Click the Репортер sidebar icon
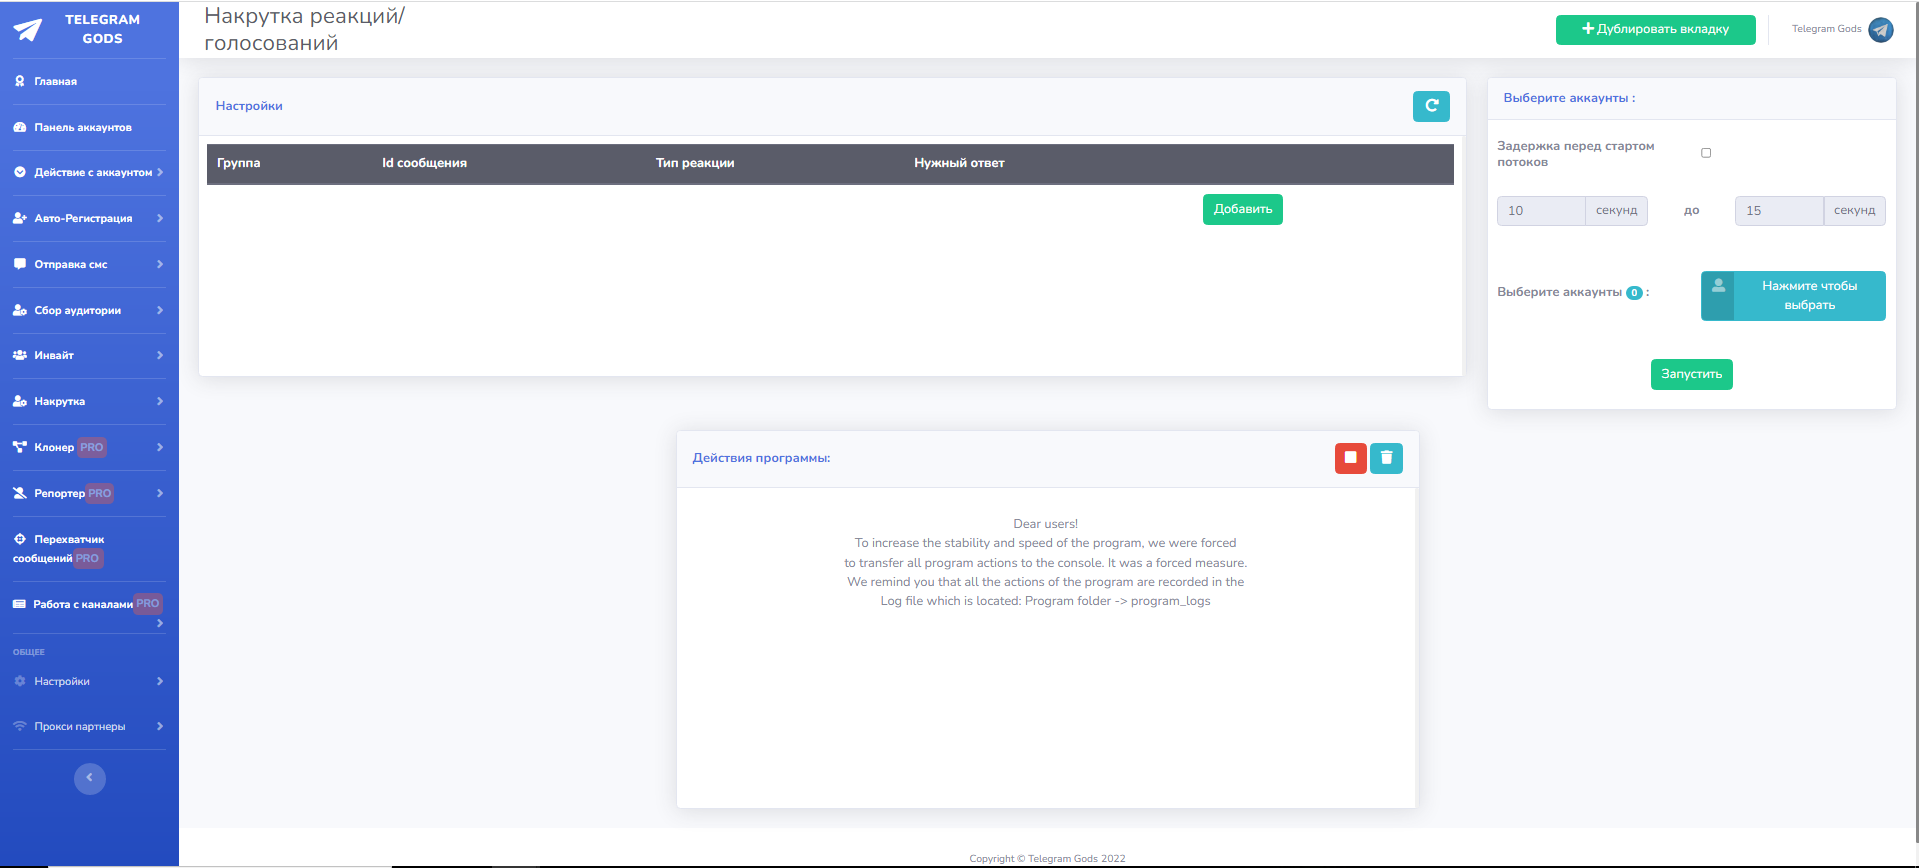The height and width of the screenshot is (868, 1919). coord(20,493)
